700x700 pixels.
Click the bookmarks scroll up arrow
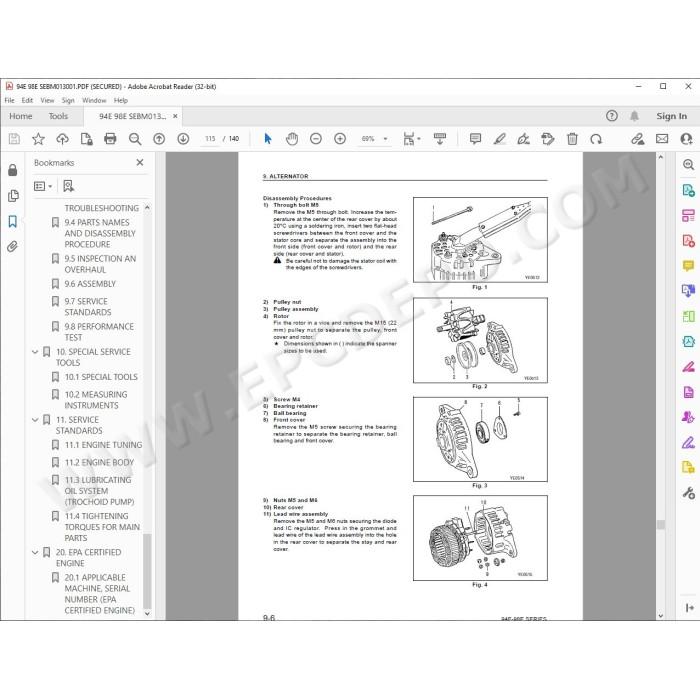[147, 208]
